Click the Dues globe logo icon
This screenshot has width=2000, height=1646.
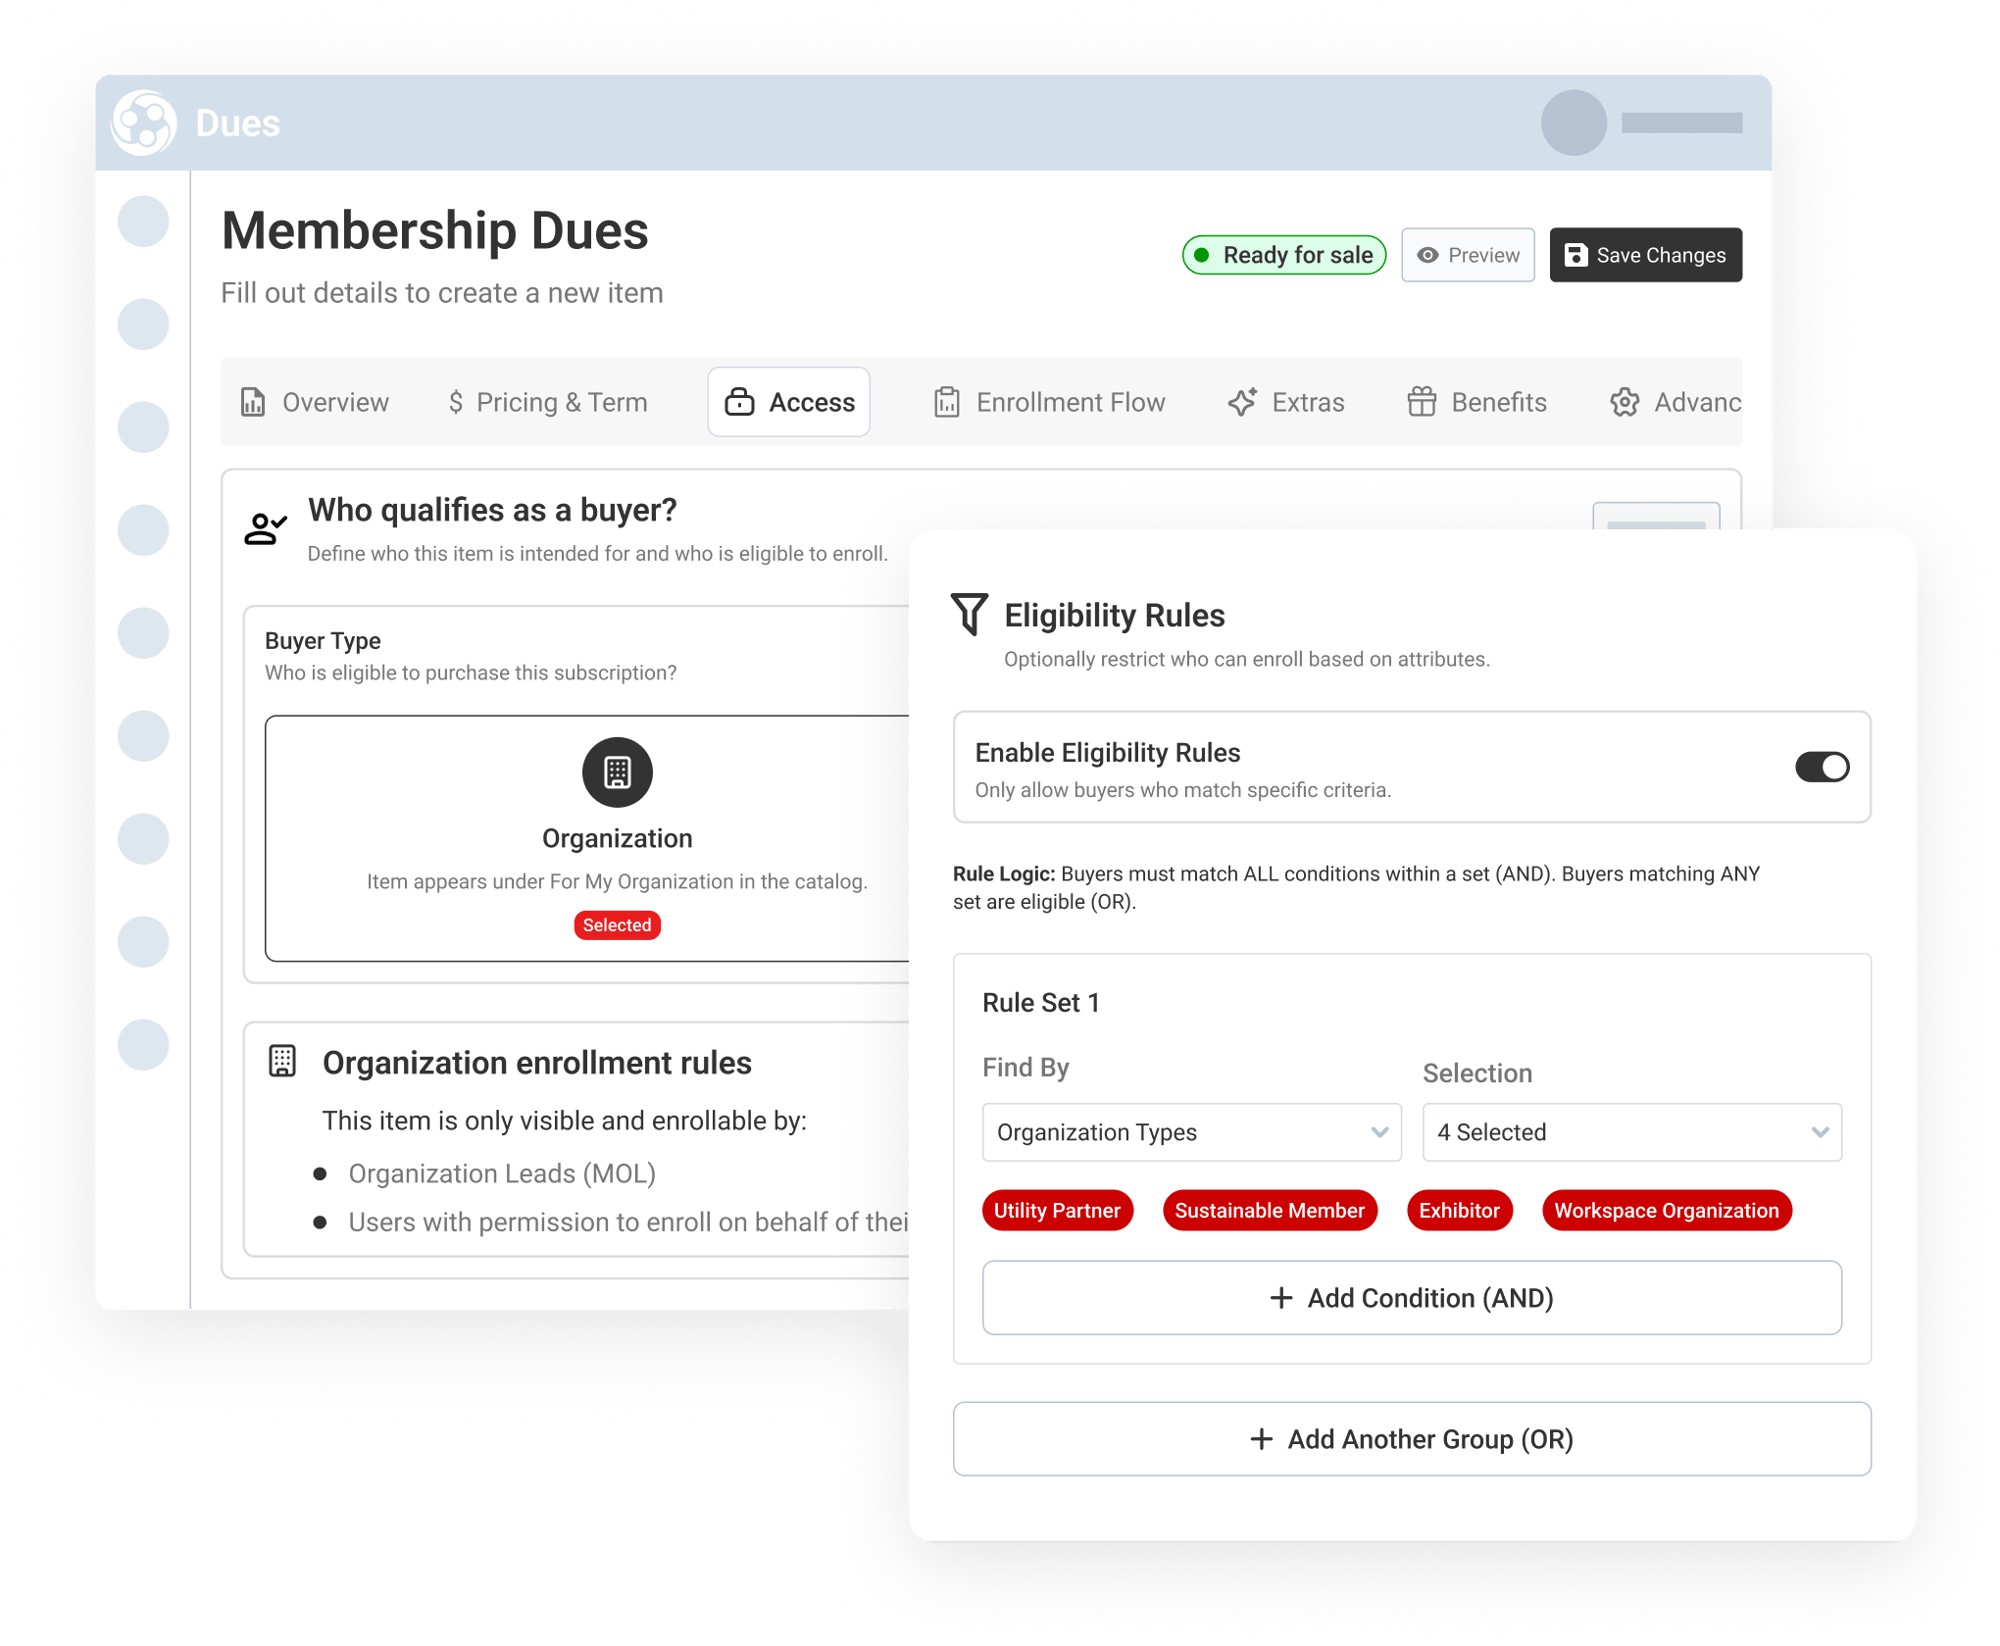coord(143,123)
